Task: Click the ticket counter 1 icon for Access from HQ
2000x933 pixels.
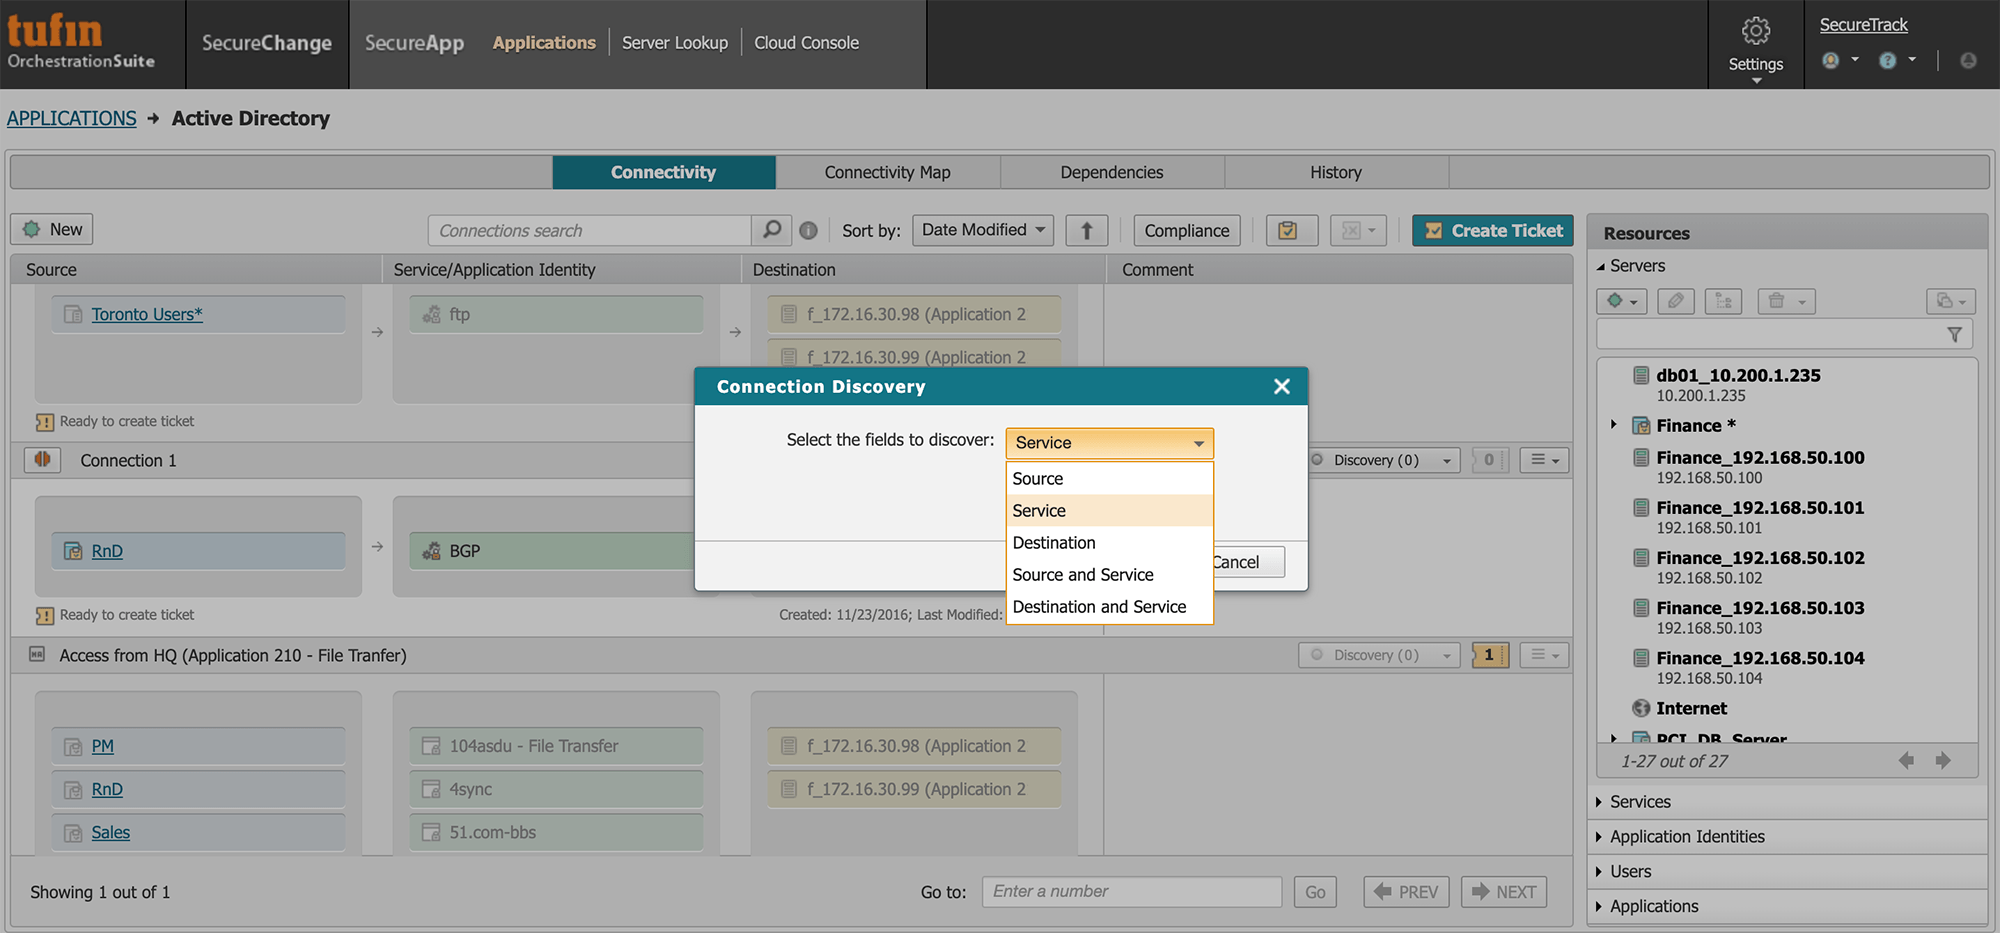Action: (x=1490, y=655)
